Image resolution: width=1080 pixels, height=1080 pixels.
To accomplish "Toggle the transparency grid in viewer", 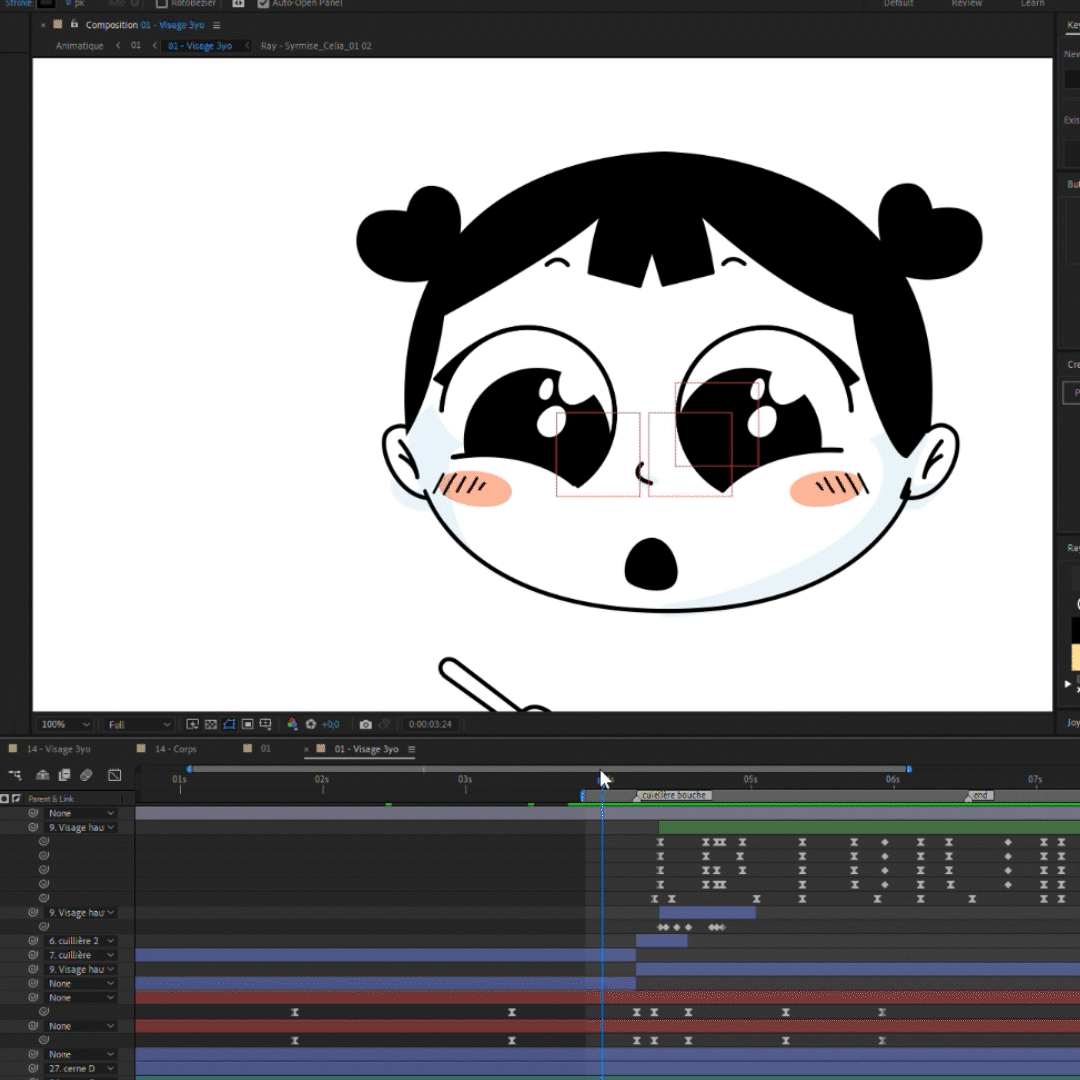I will (x=211, y=724).
